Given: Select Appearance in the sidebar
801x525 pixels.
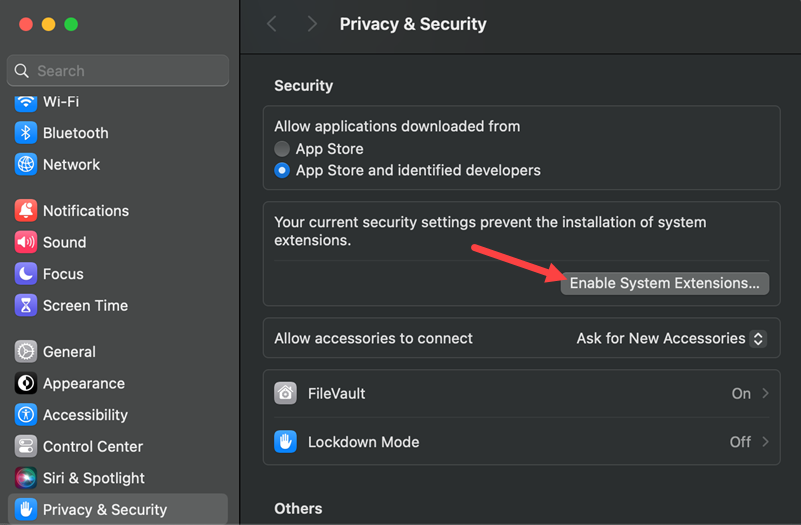Looking at the screenshot, I should 83,384.
